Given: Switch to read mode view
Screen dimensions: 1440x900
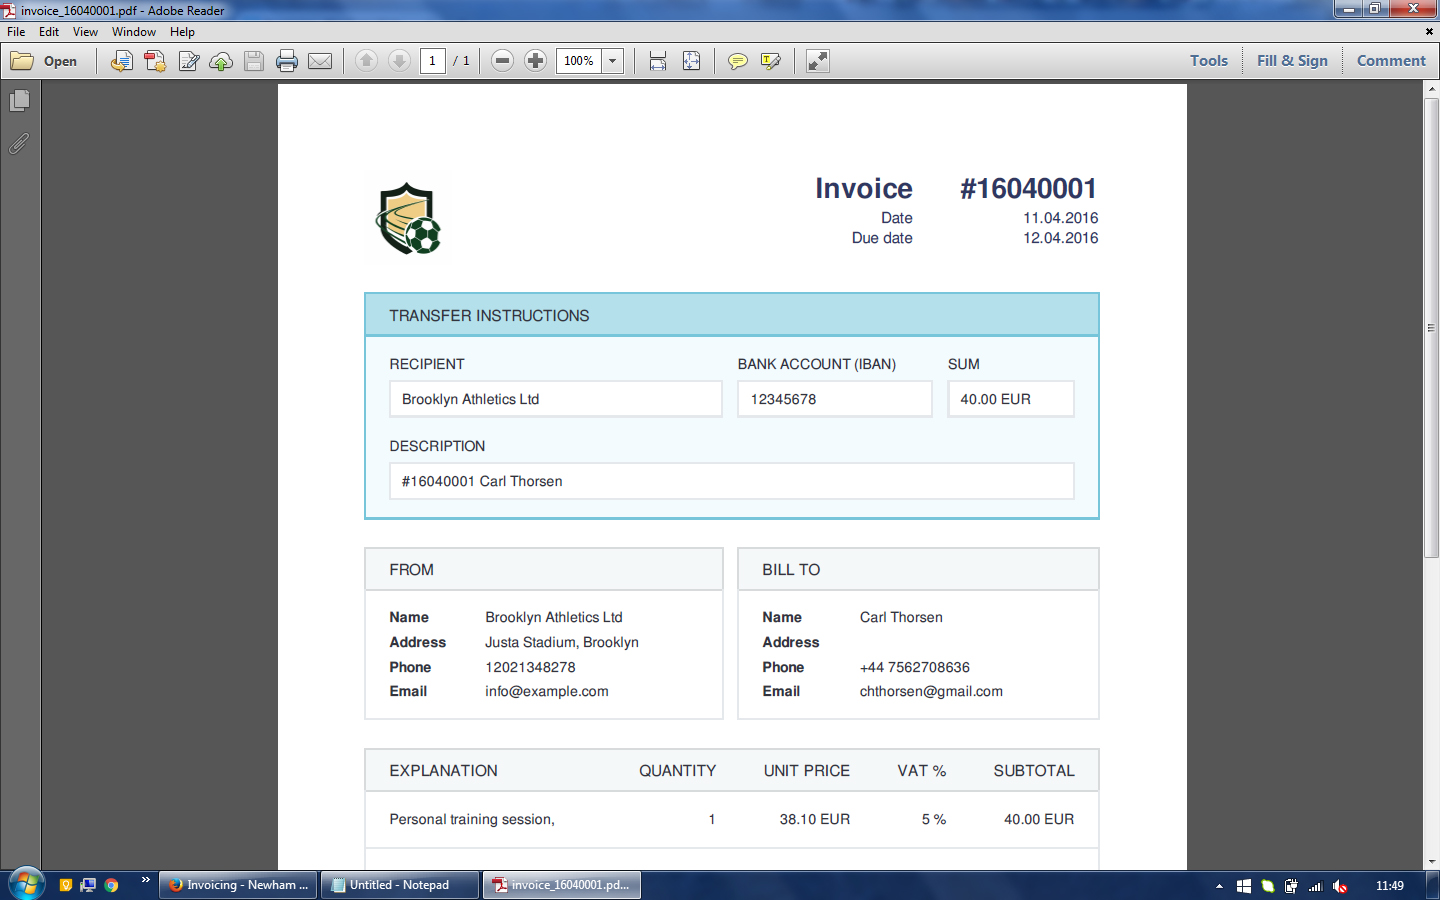Looking at the screenshot, I should (818, 61).
